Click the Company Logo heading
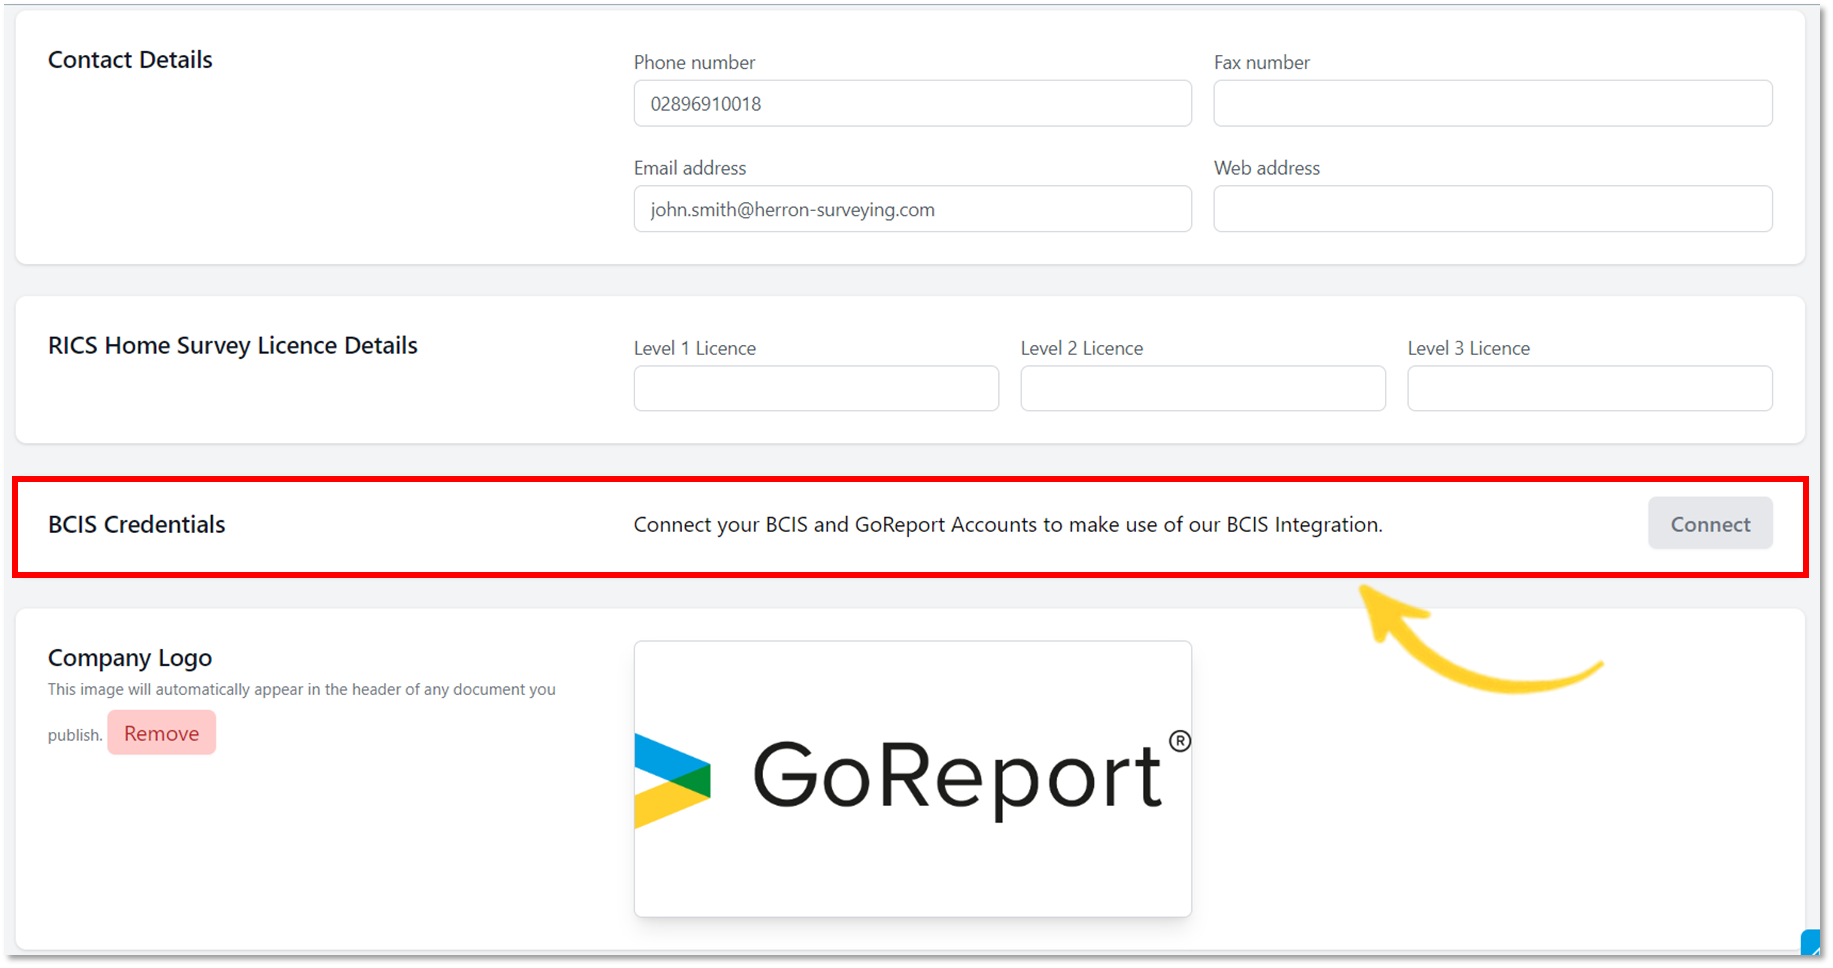 point(130,658)
